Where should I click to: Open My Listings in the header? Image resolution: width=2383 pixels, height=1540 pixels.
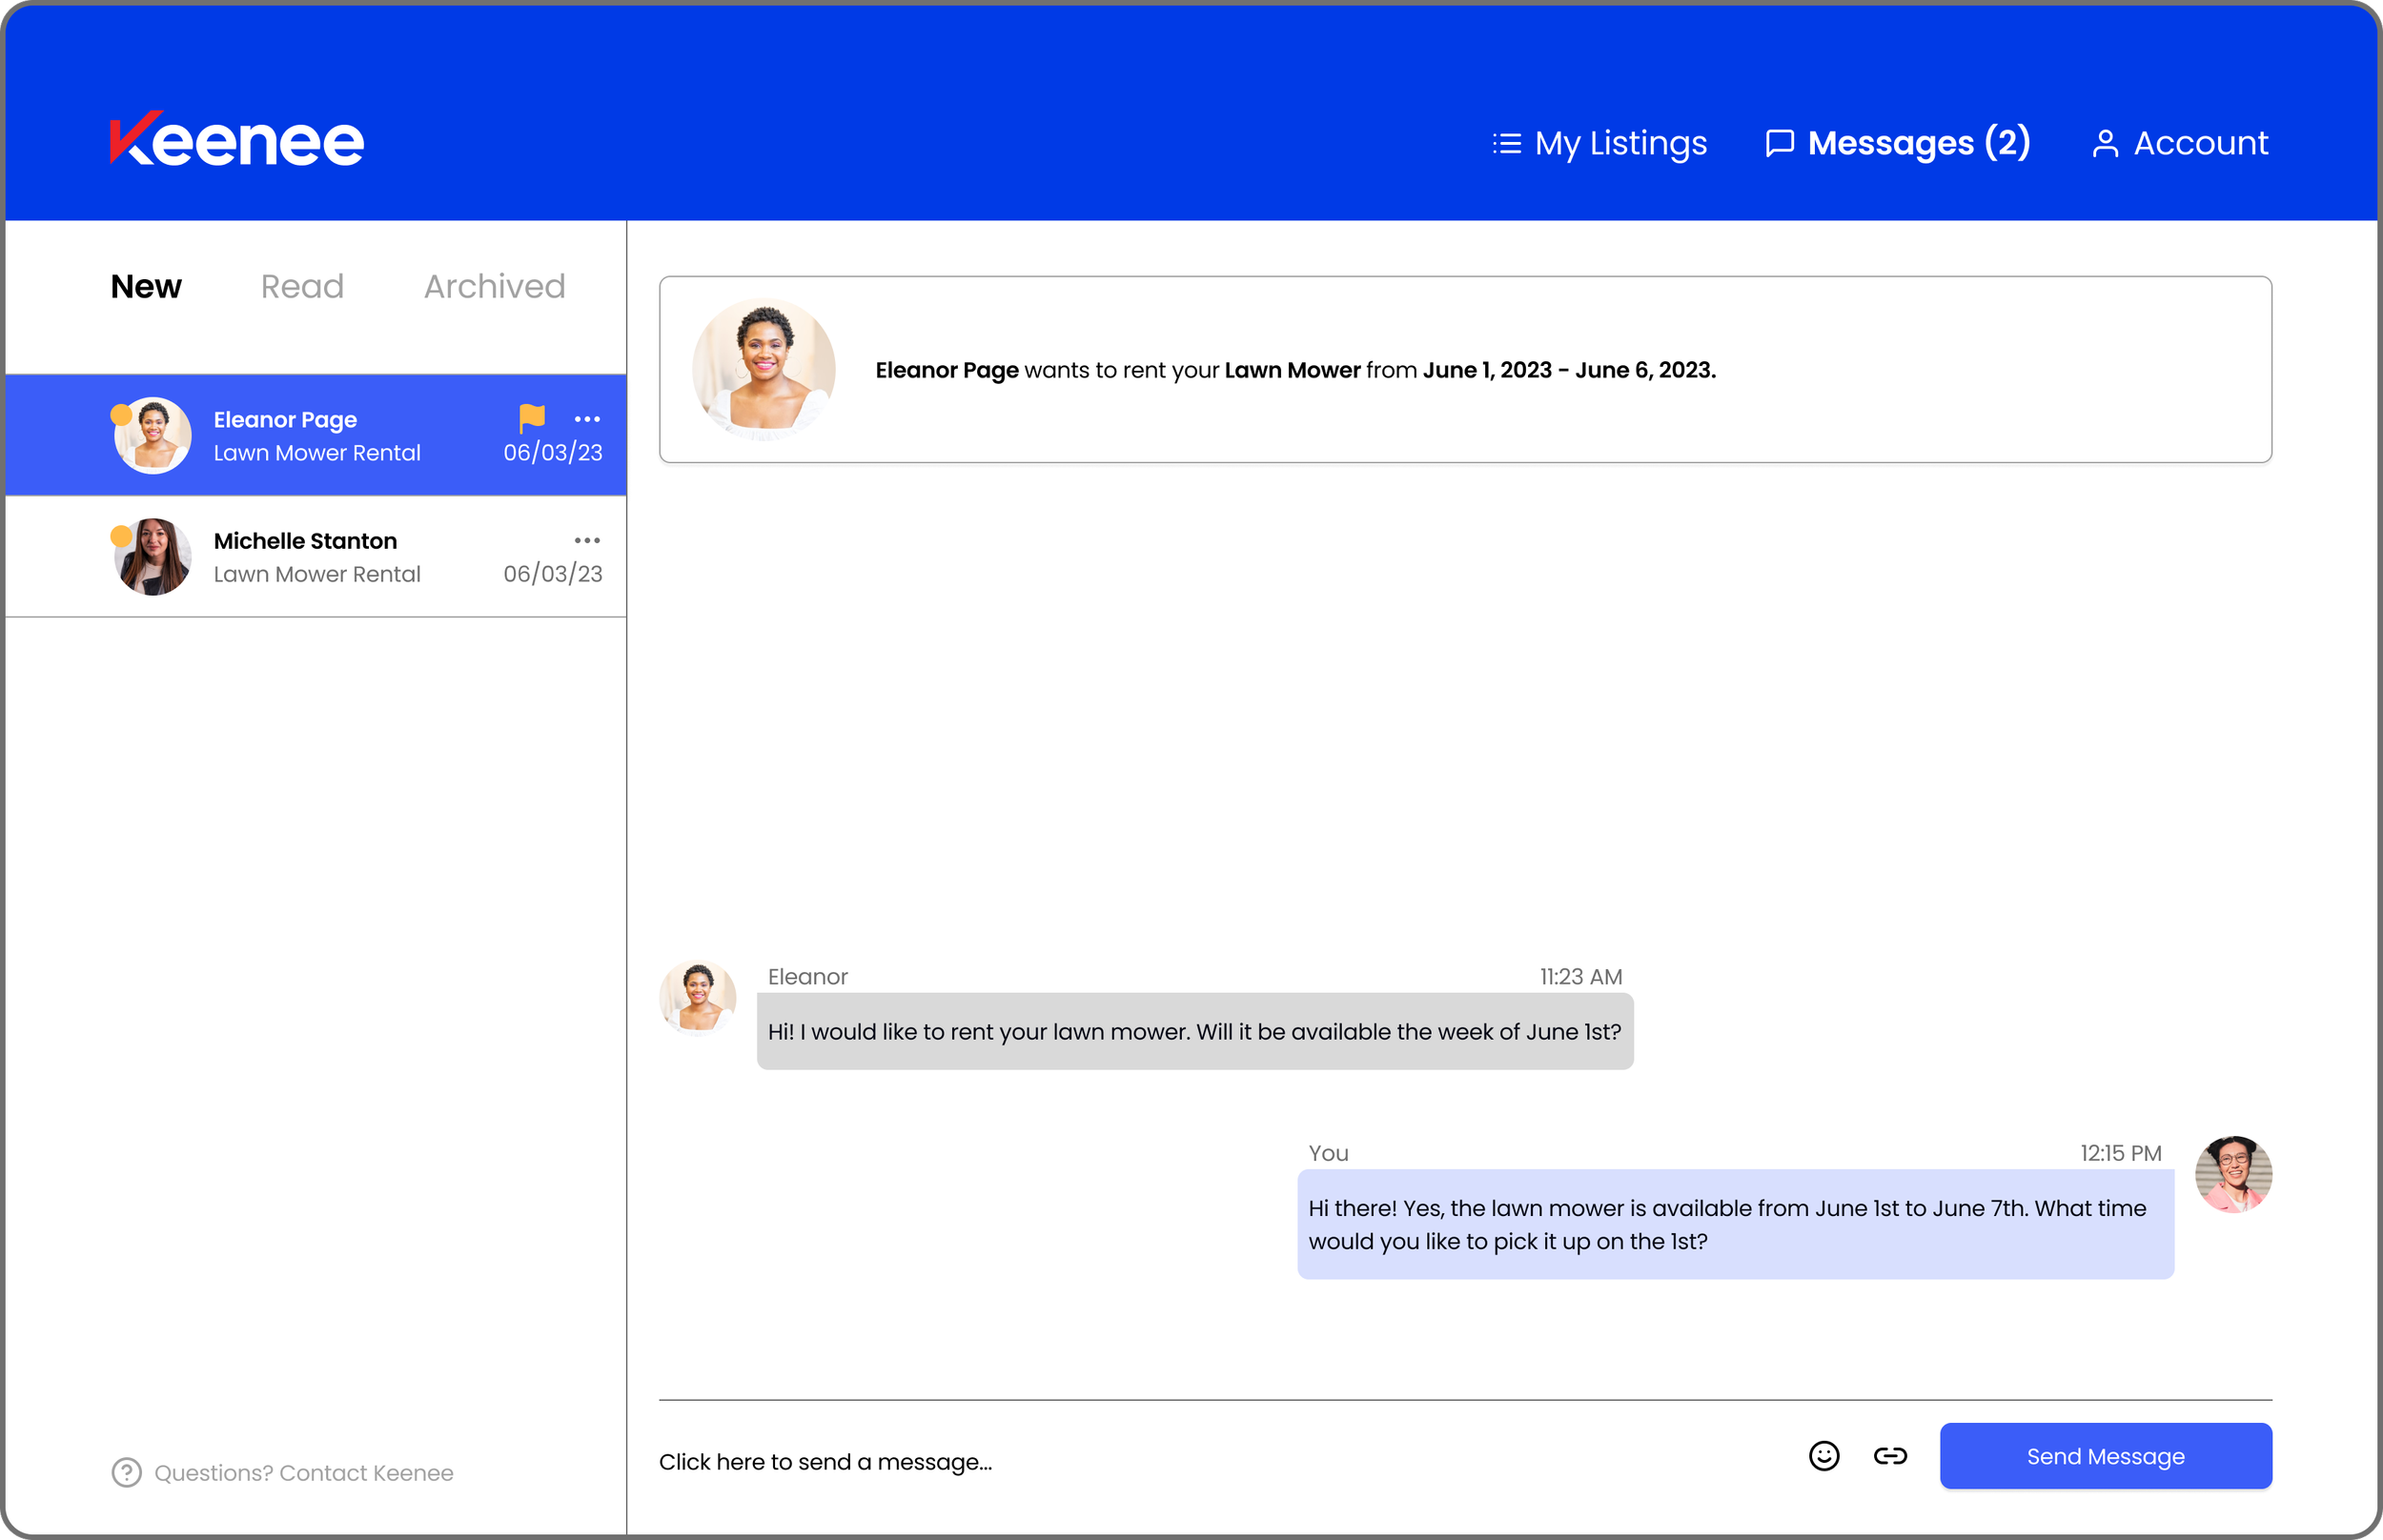[x=1599, y=143]
